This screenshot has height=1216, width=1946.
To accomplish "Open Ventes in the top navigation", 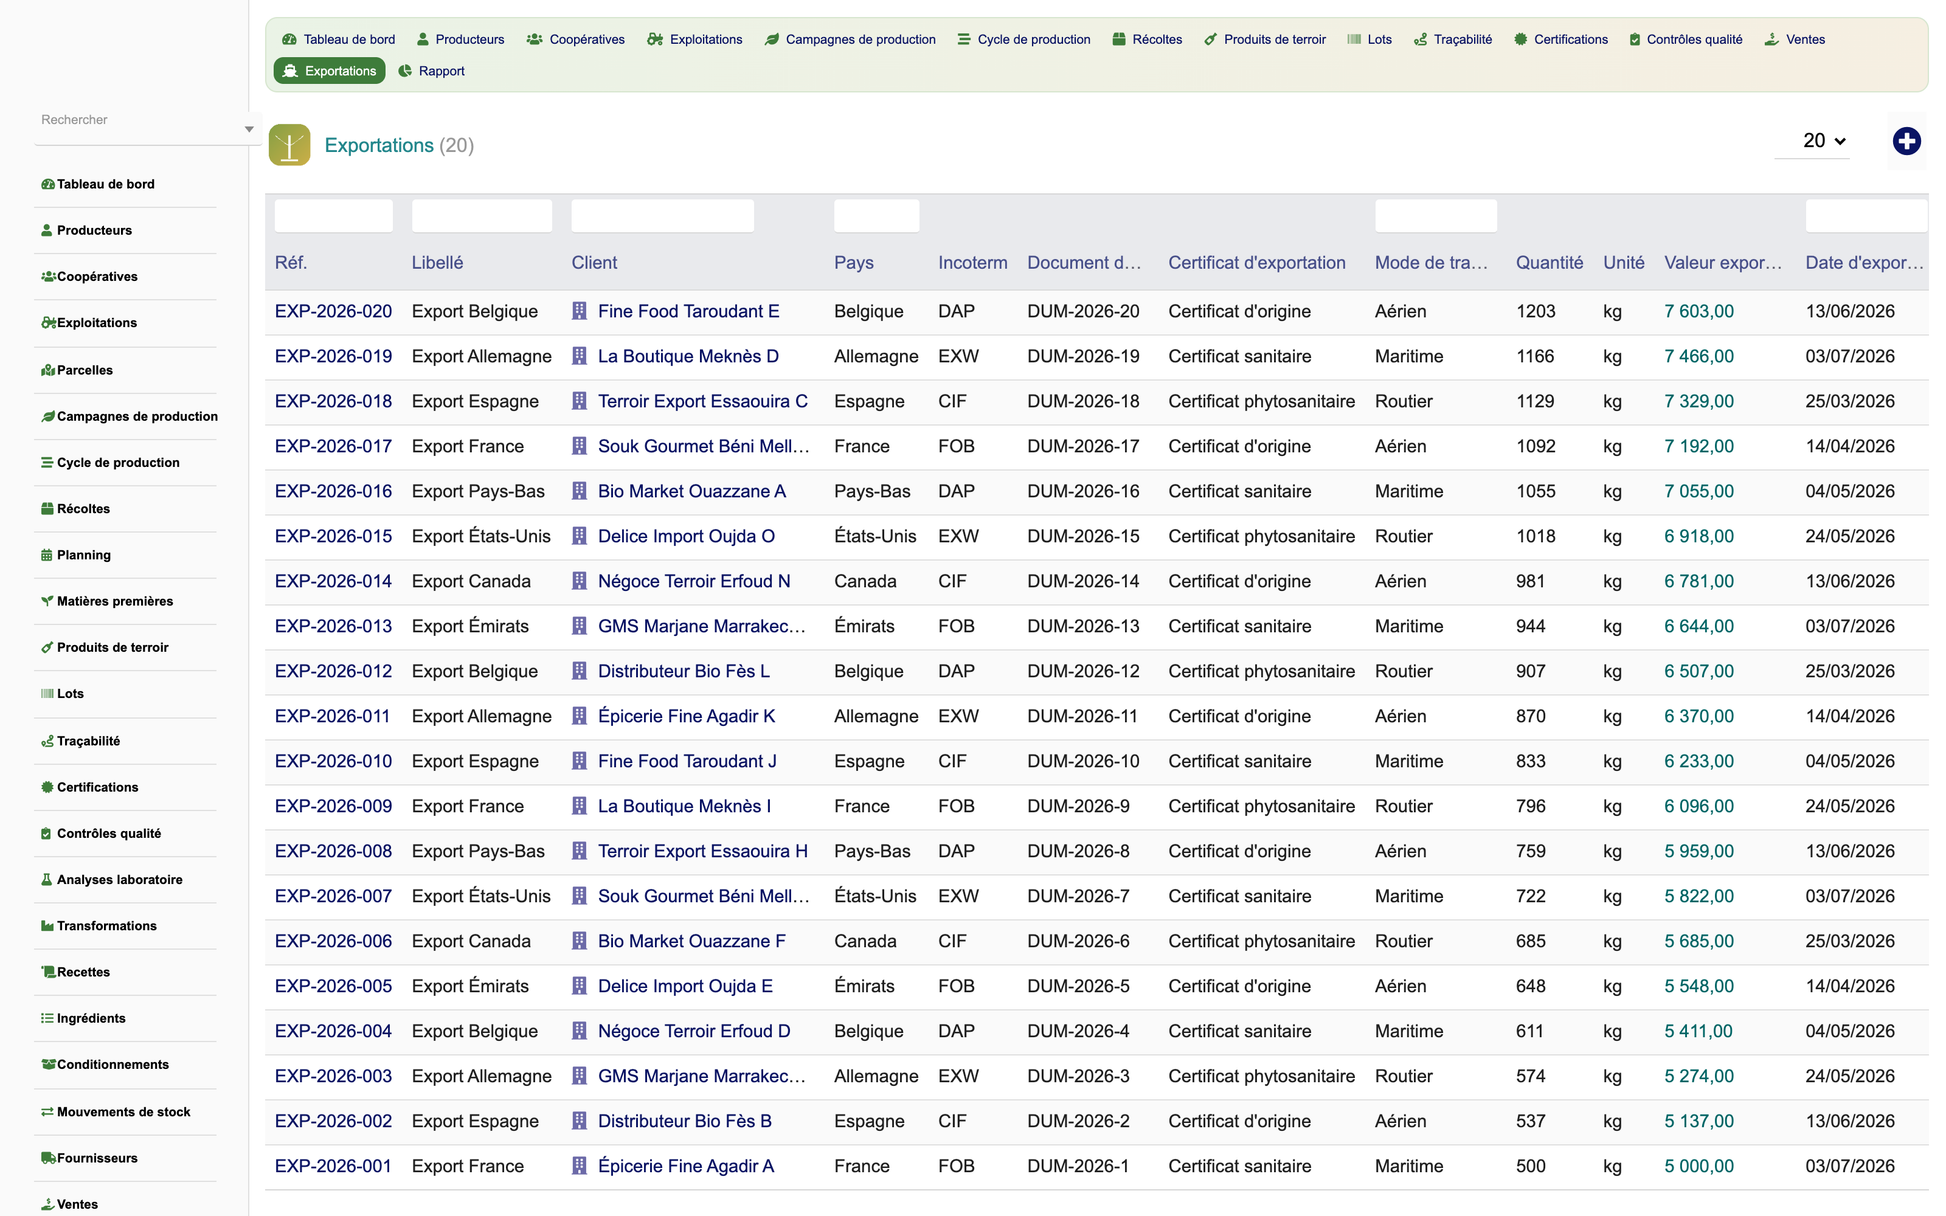I will [1795, 39].
